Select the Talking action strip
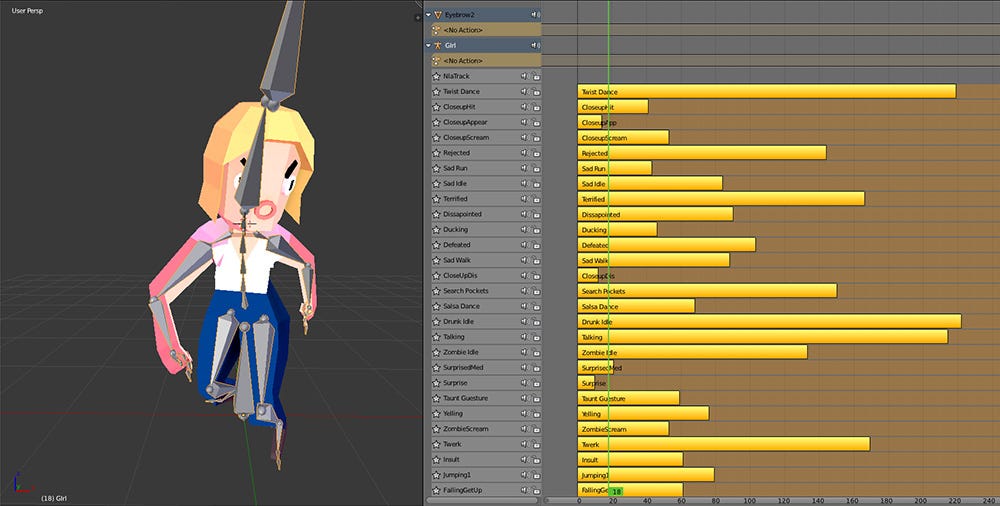Viewport: 1000px width, 506px height. [x=763, y=336]
